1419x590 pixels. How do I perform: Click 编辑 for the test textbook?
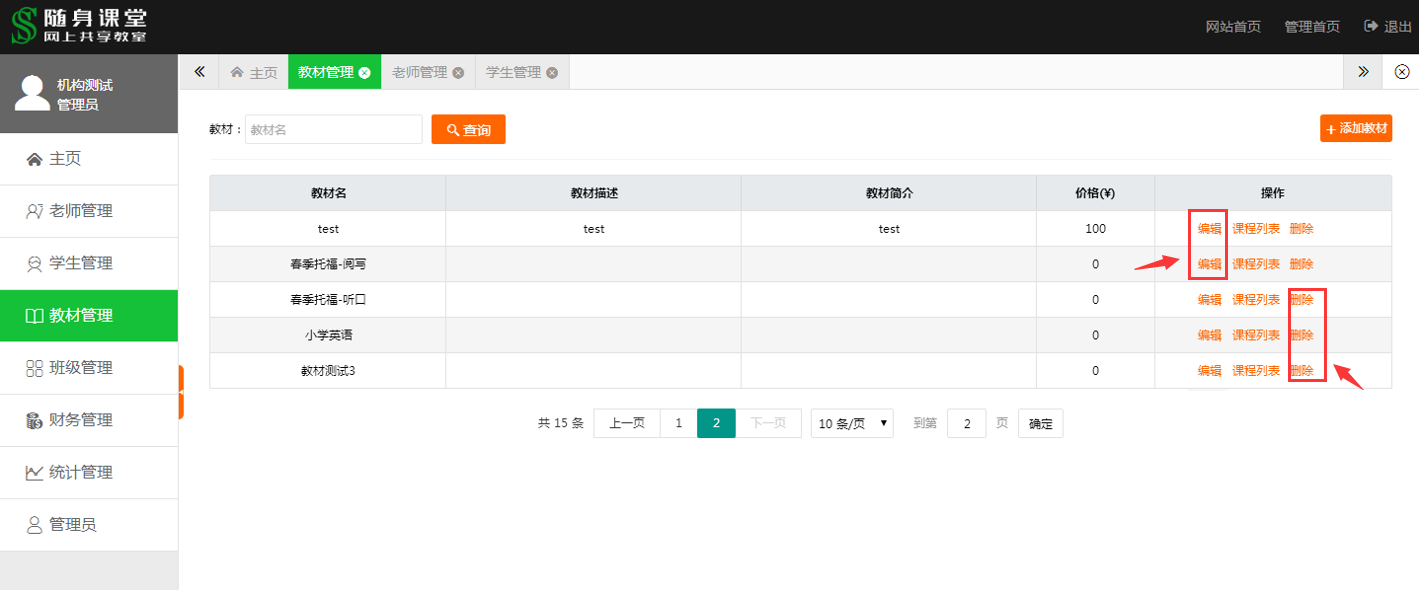(x=1209, y=229)
